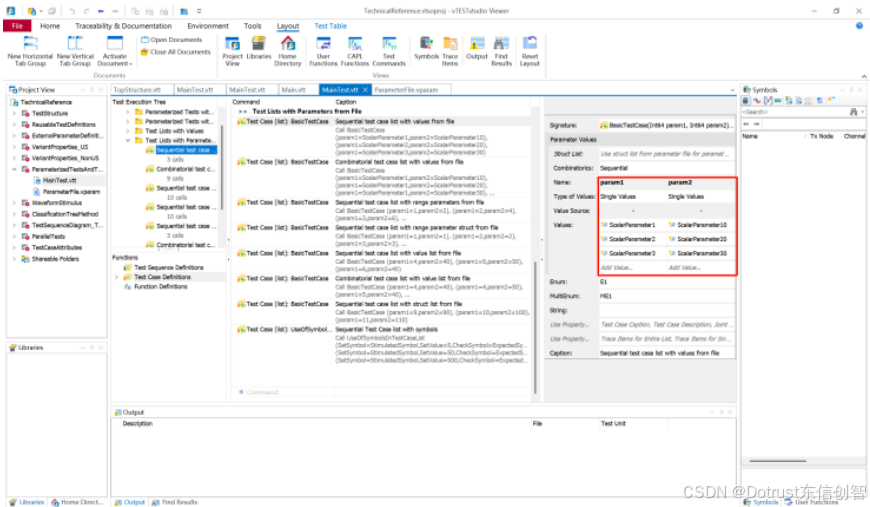Select highlighted Sequential test case tree item
The height and width of the screenshot is (507, 870).
click(186, 150)
